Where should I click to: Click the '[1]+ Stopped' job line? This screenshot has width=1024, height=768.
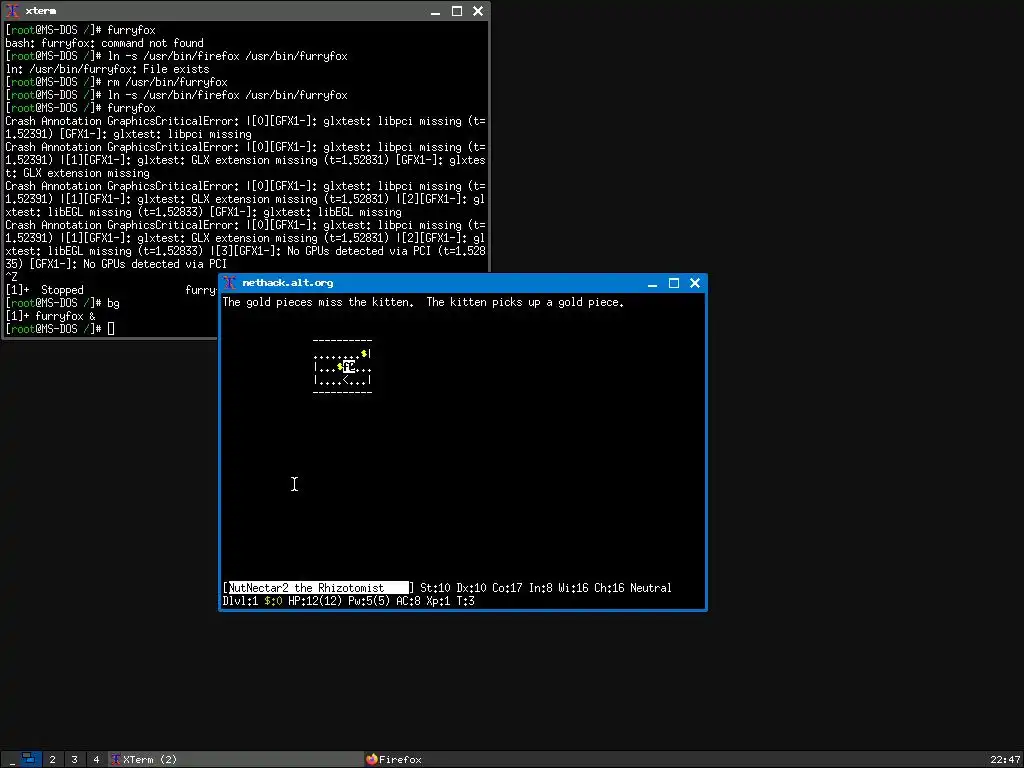tap(111, 290)
